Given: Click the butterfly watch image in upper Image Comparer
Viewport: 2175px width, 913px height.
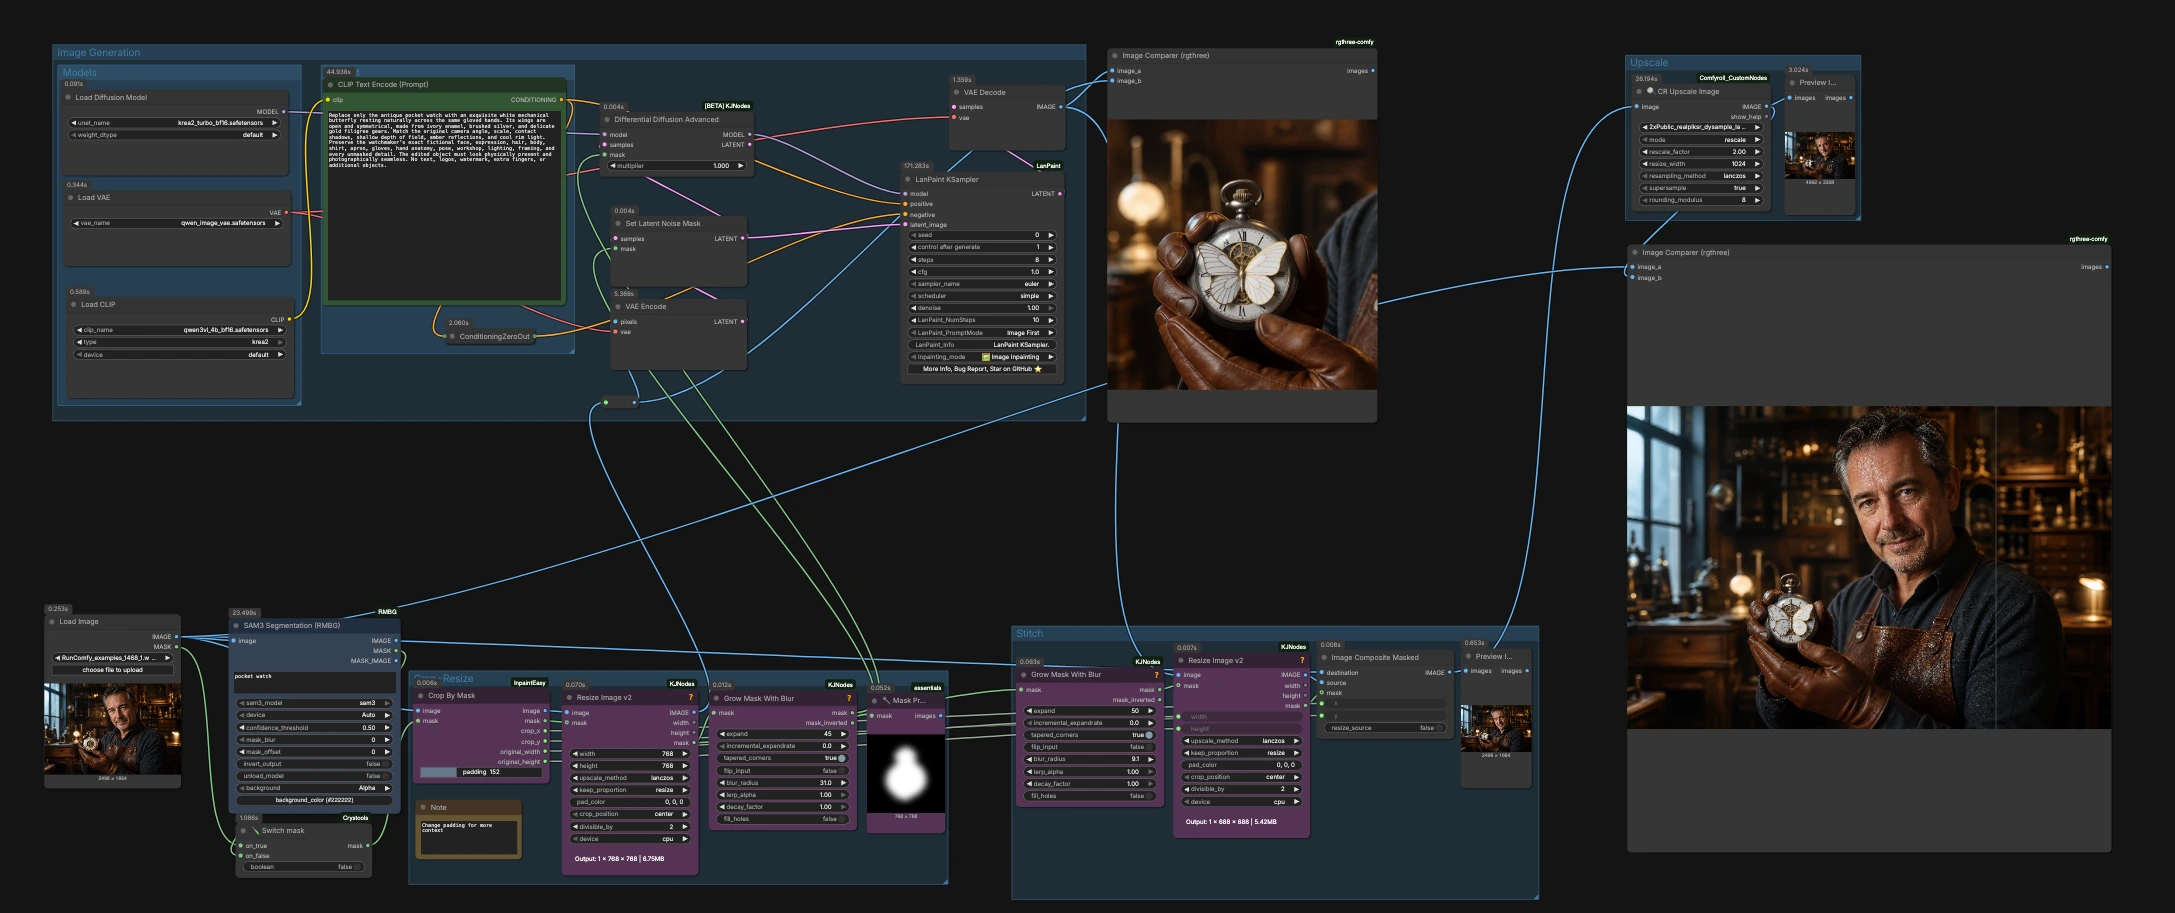Looking at the screenshot, I should [x=1242, y=255].
